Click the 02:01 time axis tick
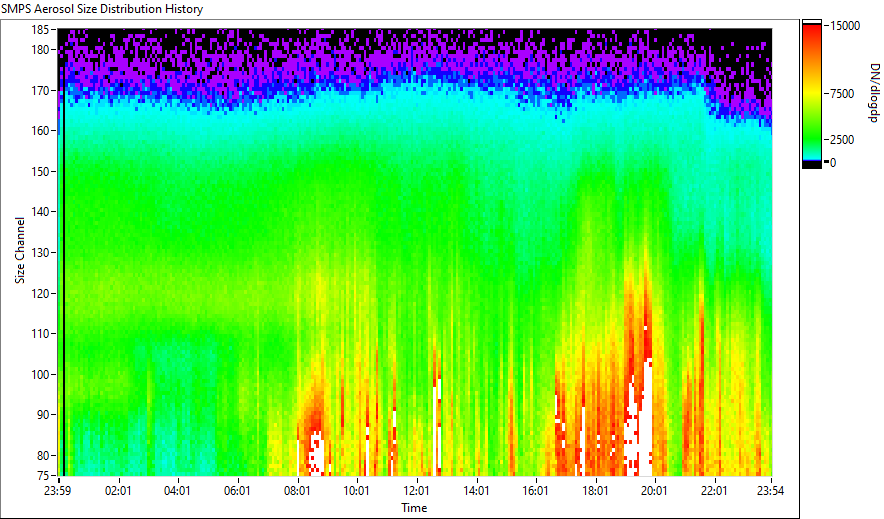 tap(118, 491)
